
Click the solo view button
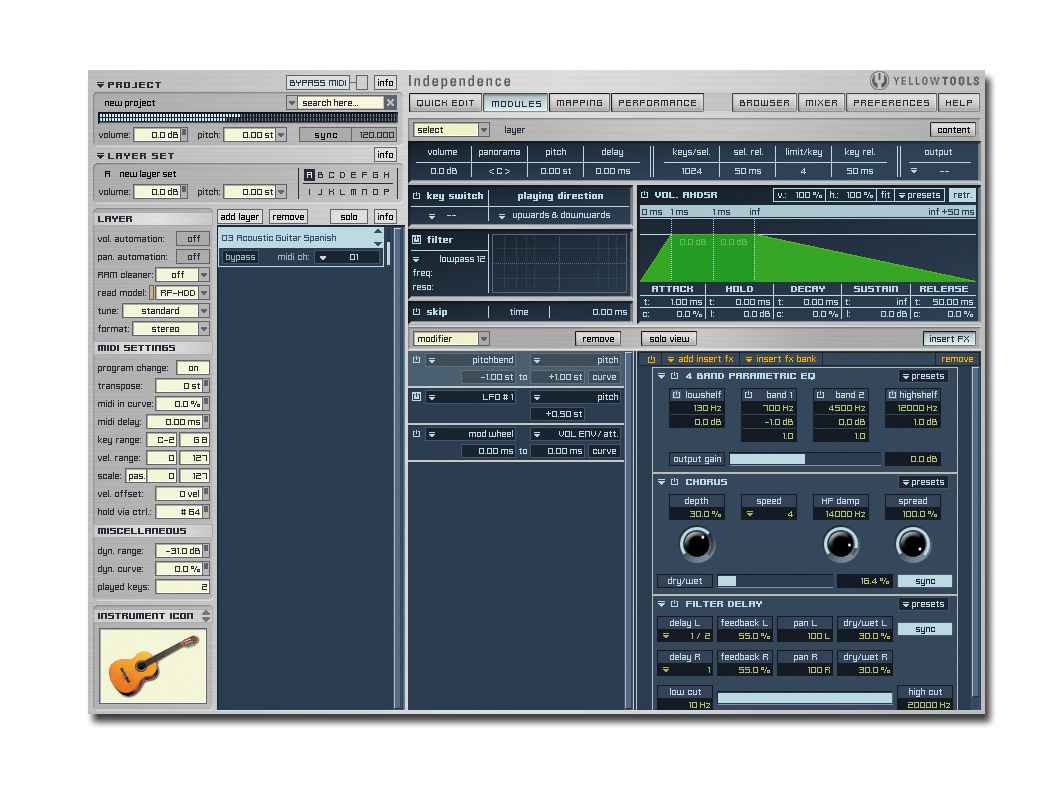pyautogui.click(x=667, y=338)
